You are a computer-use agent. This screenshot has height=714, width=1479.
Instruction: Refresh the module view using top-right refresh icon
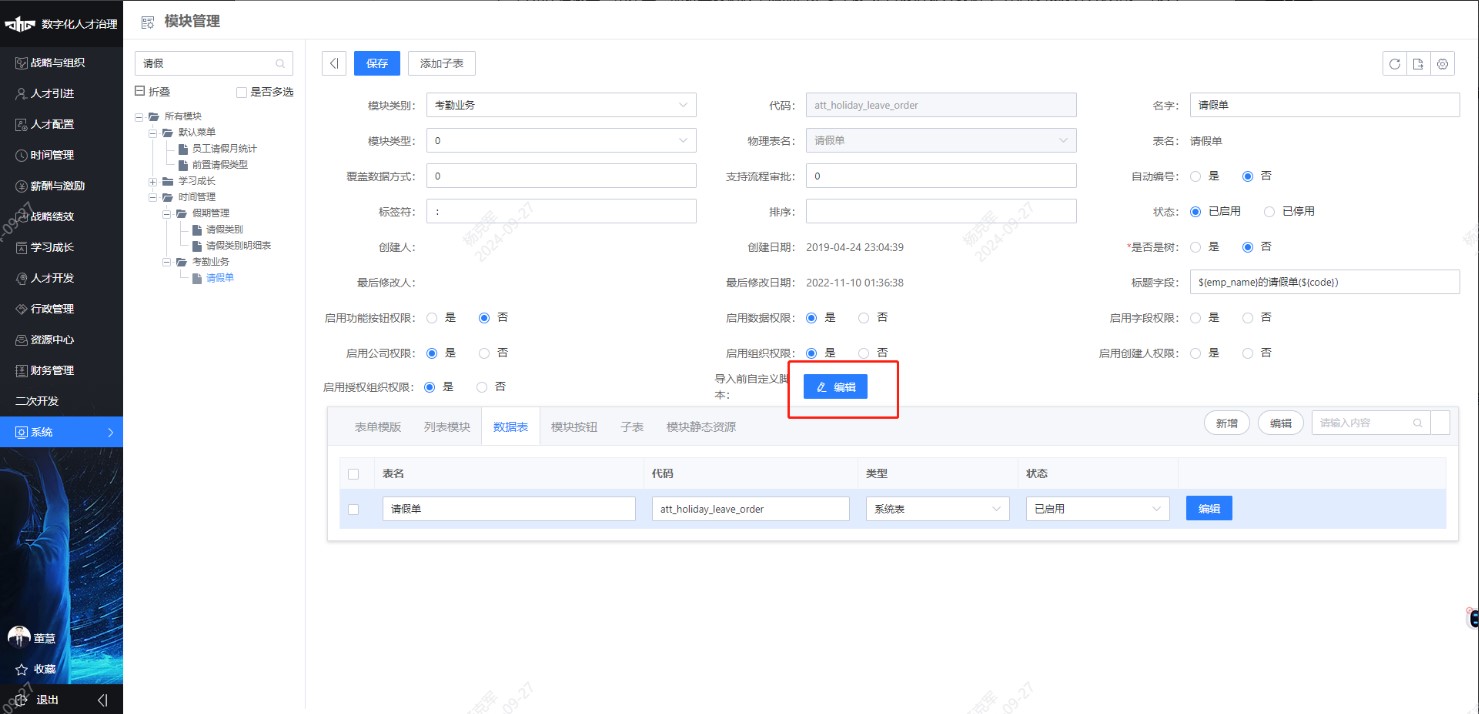point(1395,63)
